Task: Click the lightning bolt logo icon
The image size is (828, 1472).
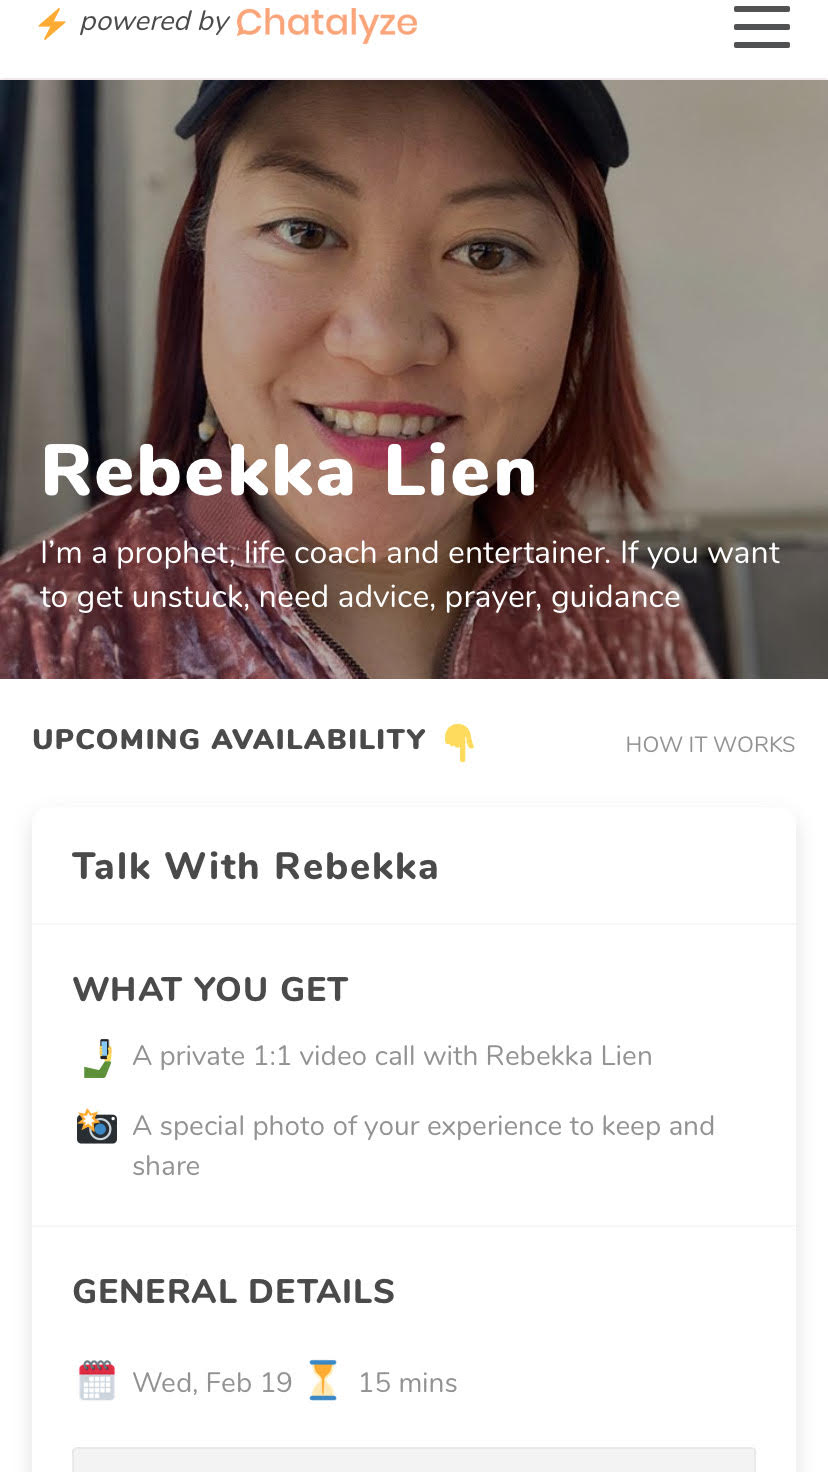Action: pos(51,23)
